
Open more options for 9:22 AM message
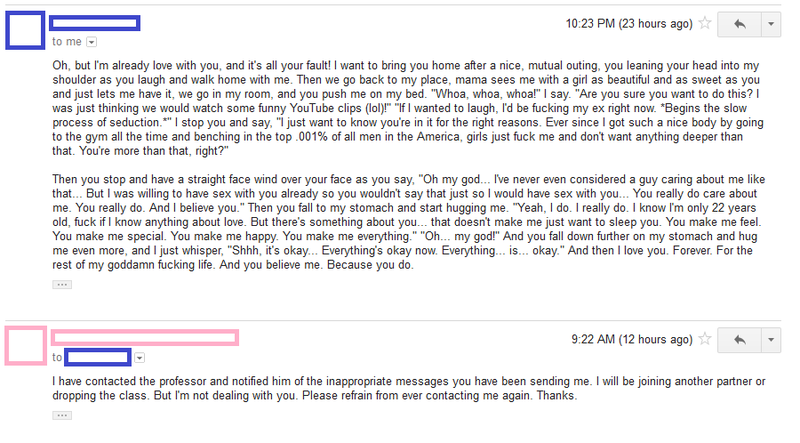click(x=771, y=340)
